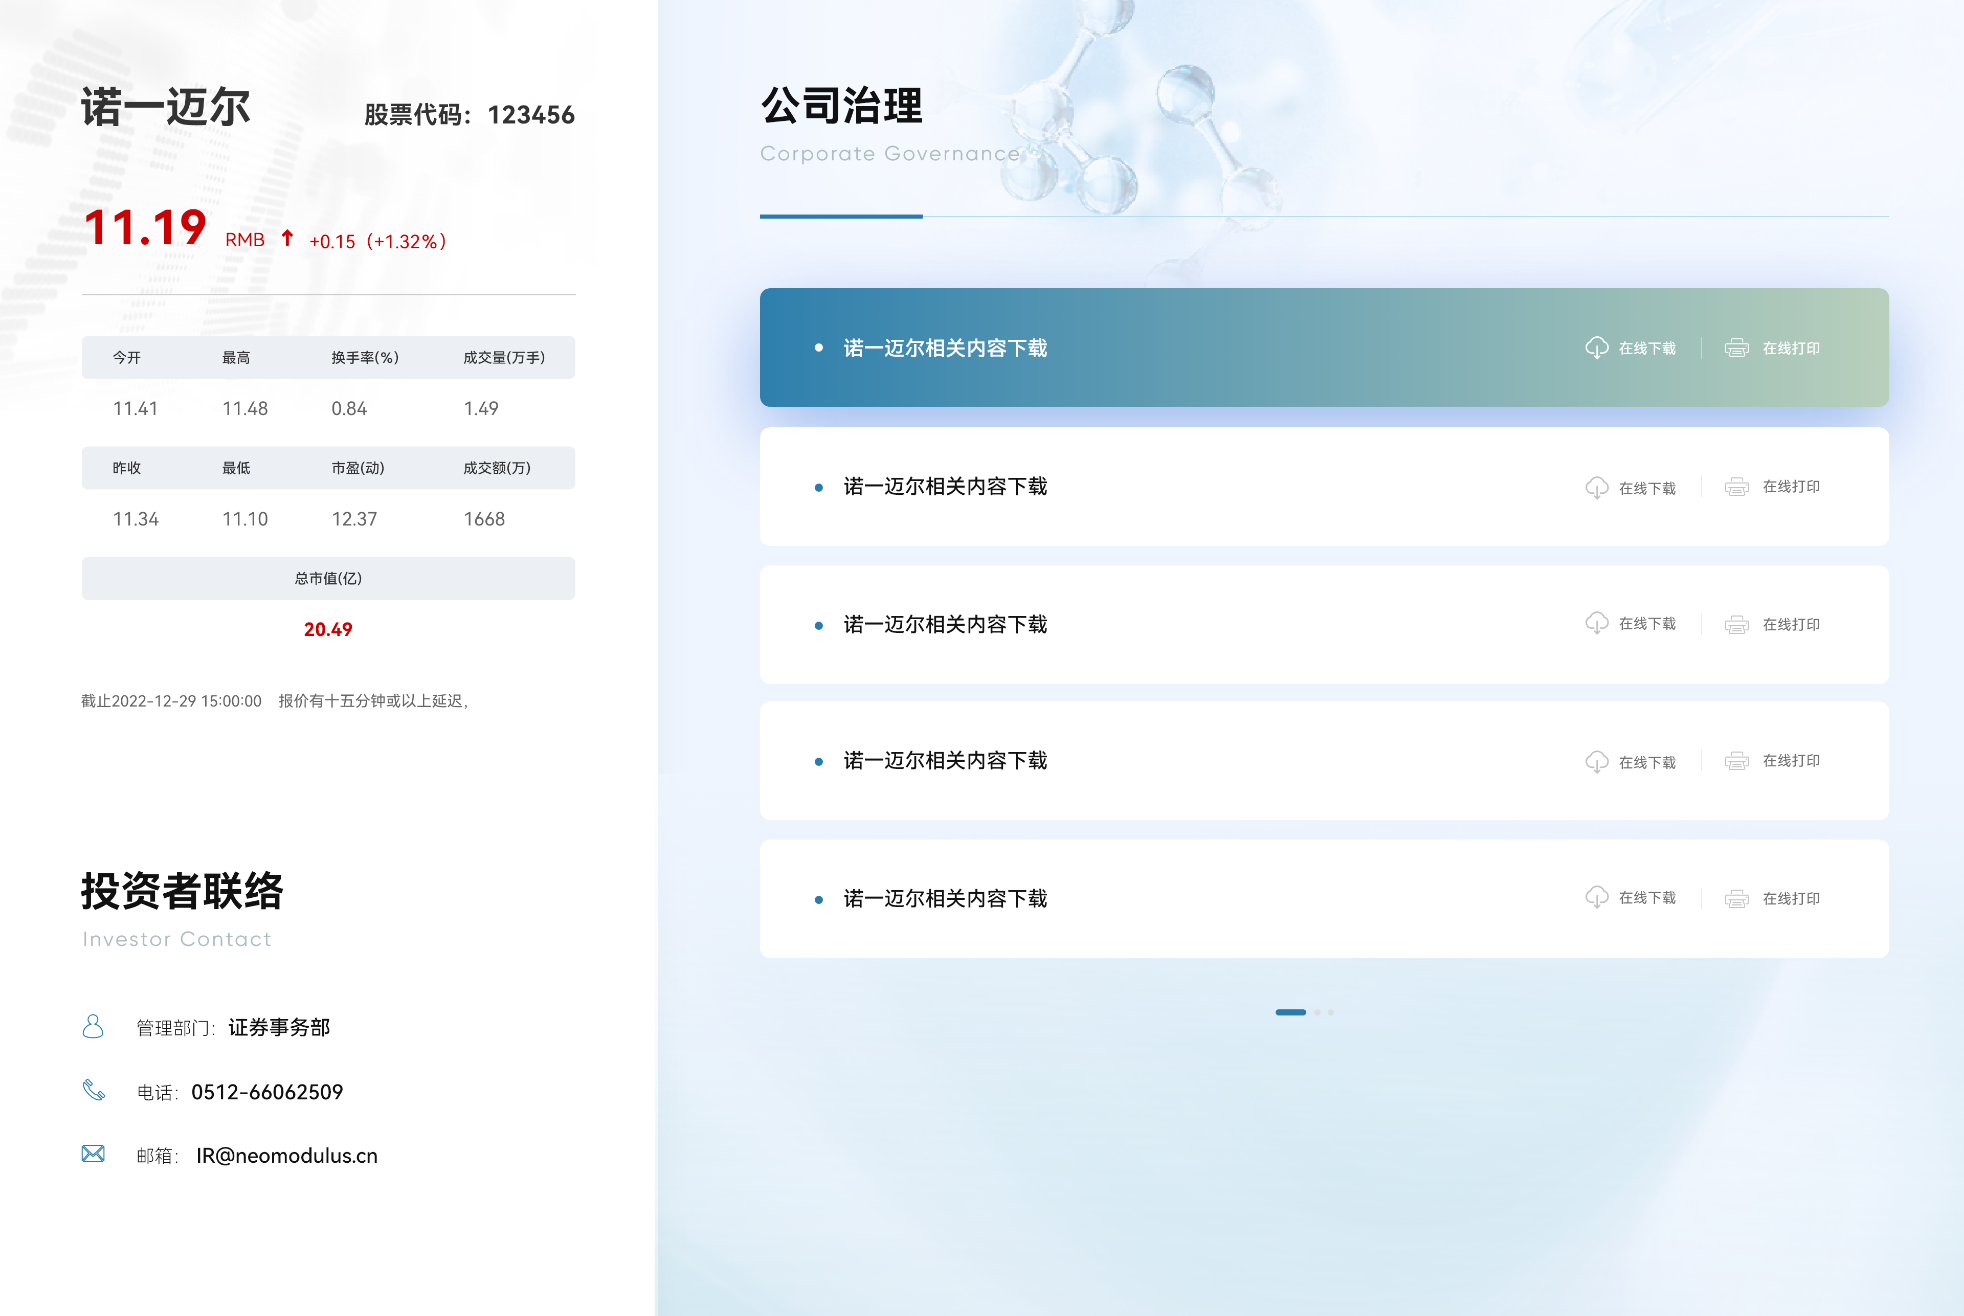Image resolution: width=1964 pixels, height=1316 pixels.
Task: Click the 总市值(亿) header bar
Action: 328,578
